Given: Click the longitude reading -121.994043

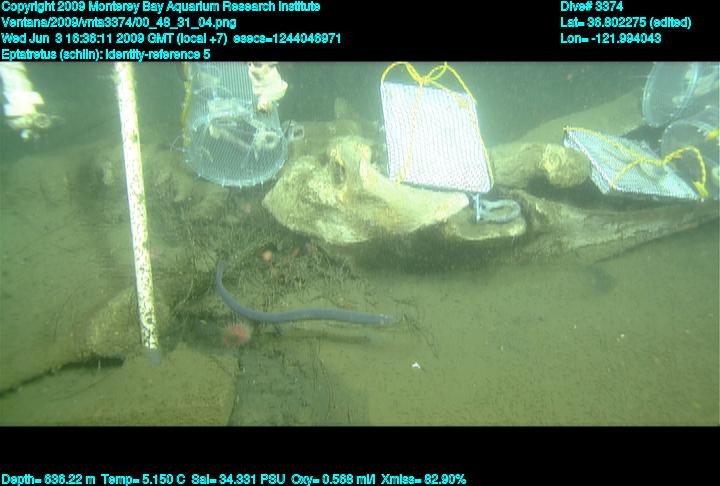Looking at the screenshot, I should (611, 38).
